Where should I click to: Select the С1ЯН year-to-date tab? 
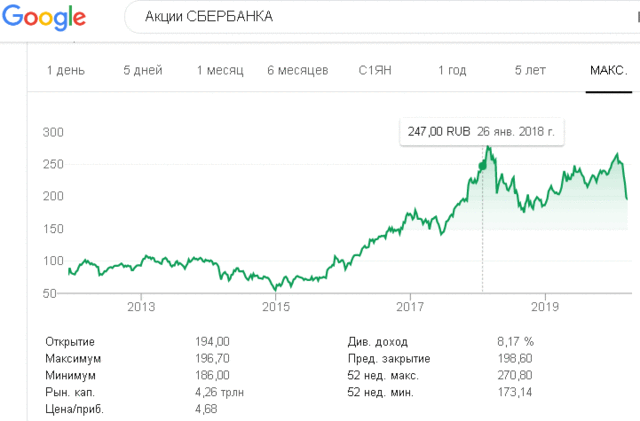[x=379, y=70]
